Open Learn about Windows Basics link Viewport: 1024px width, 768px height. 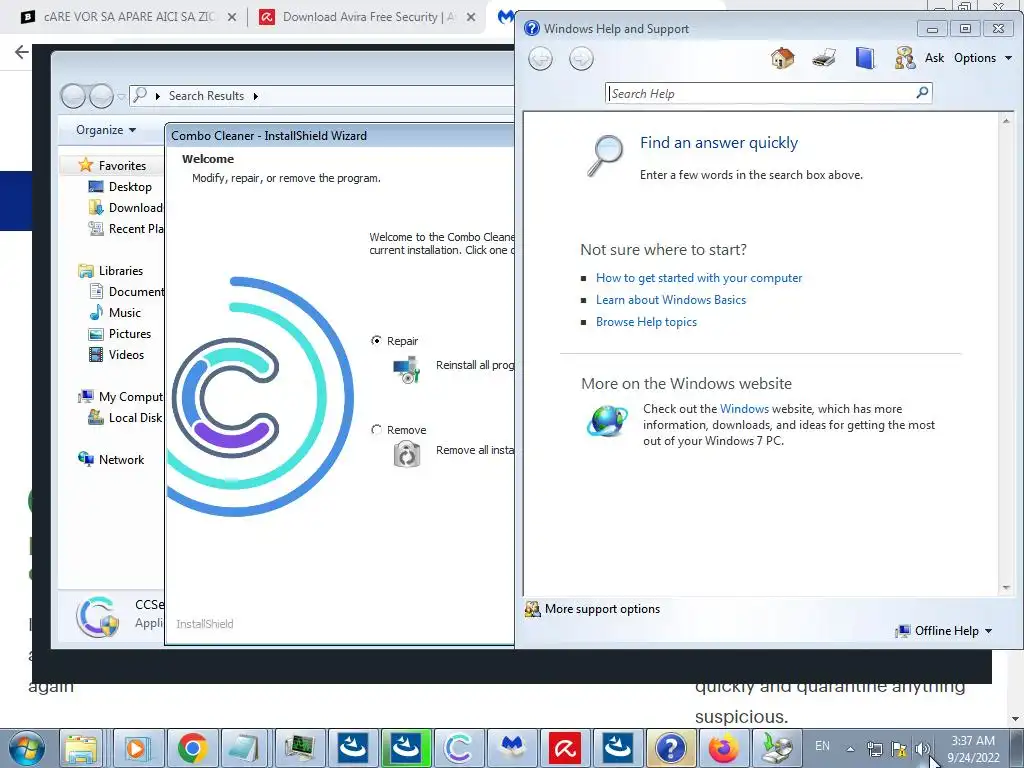(x=671, y=300)
